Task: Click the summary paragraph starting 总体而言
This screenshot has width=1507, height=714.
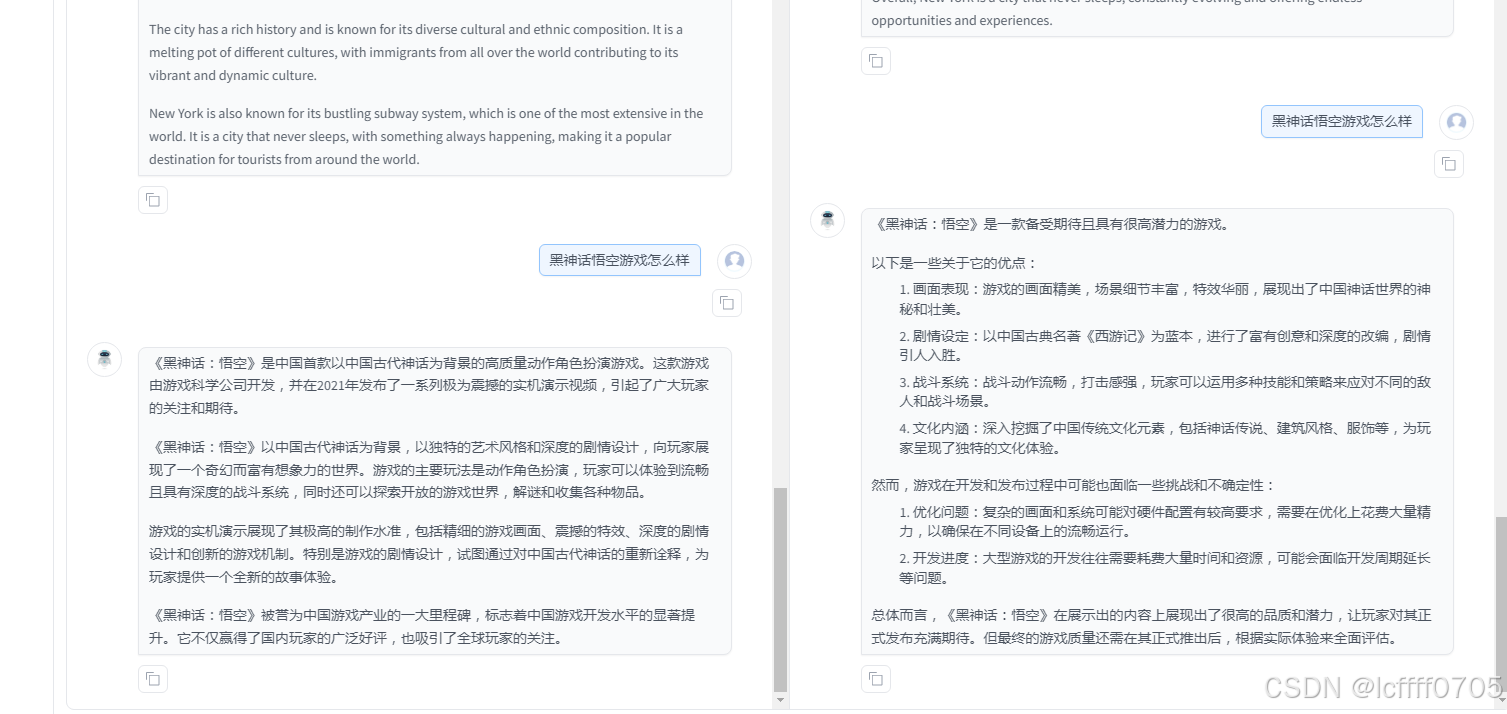Action: (1152, 626)
